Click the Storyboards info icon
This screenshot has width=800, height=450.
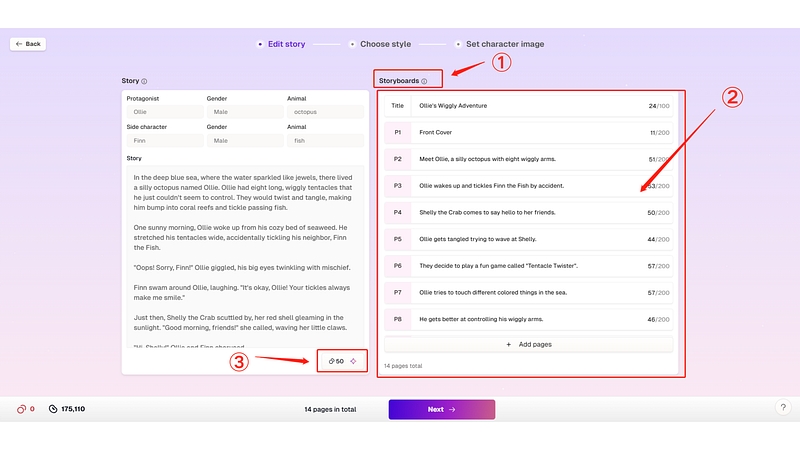424,81
